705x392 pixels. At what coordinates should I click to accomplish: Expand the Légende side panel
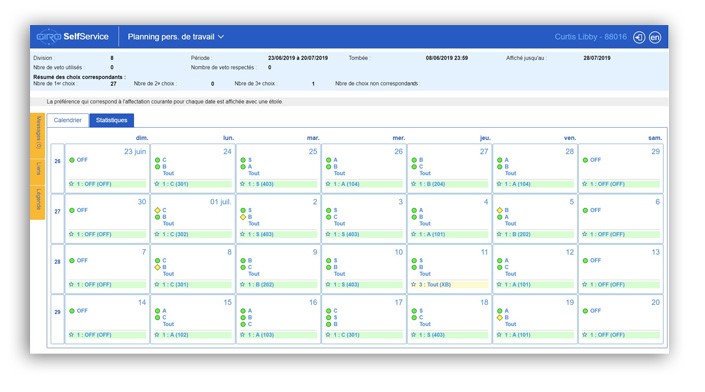tap(38, 200)
